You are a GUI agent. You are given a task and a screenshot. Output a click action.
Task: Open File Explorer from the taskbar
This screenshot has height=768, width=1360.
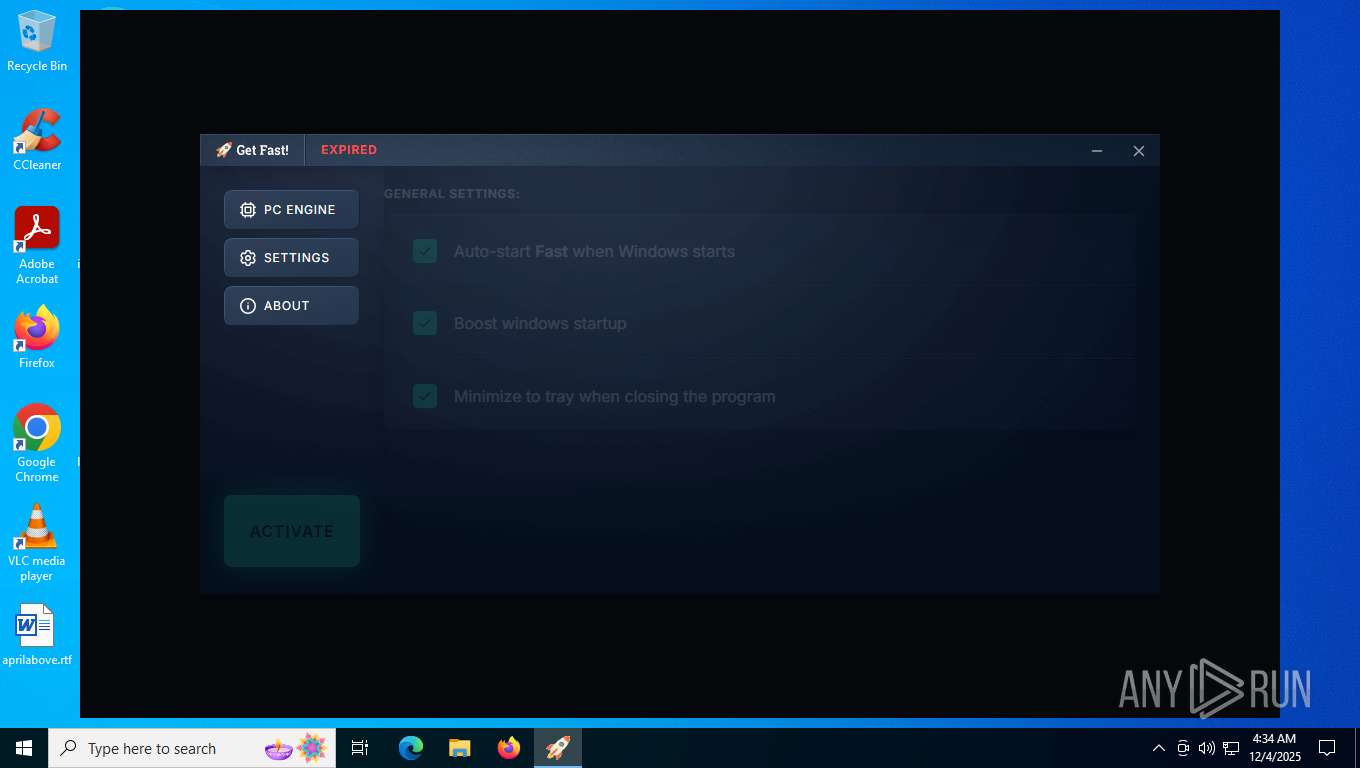(x=459, y=748)
